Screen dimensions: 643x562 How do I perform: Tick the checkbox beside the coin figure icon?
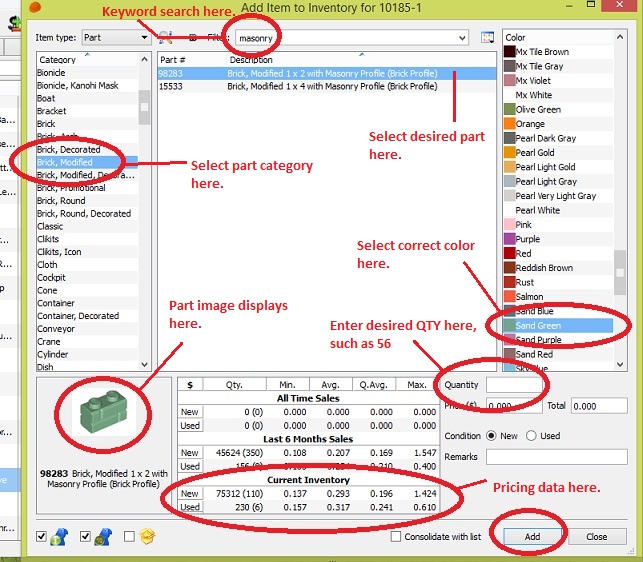[85, 536]
